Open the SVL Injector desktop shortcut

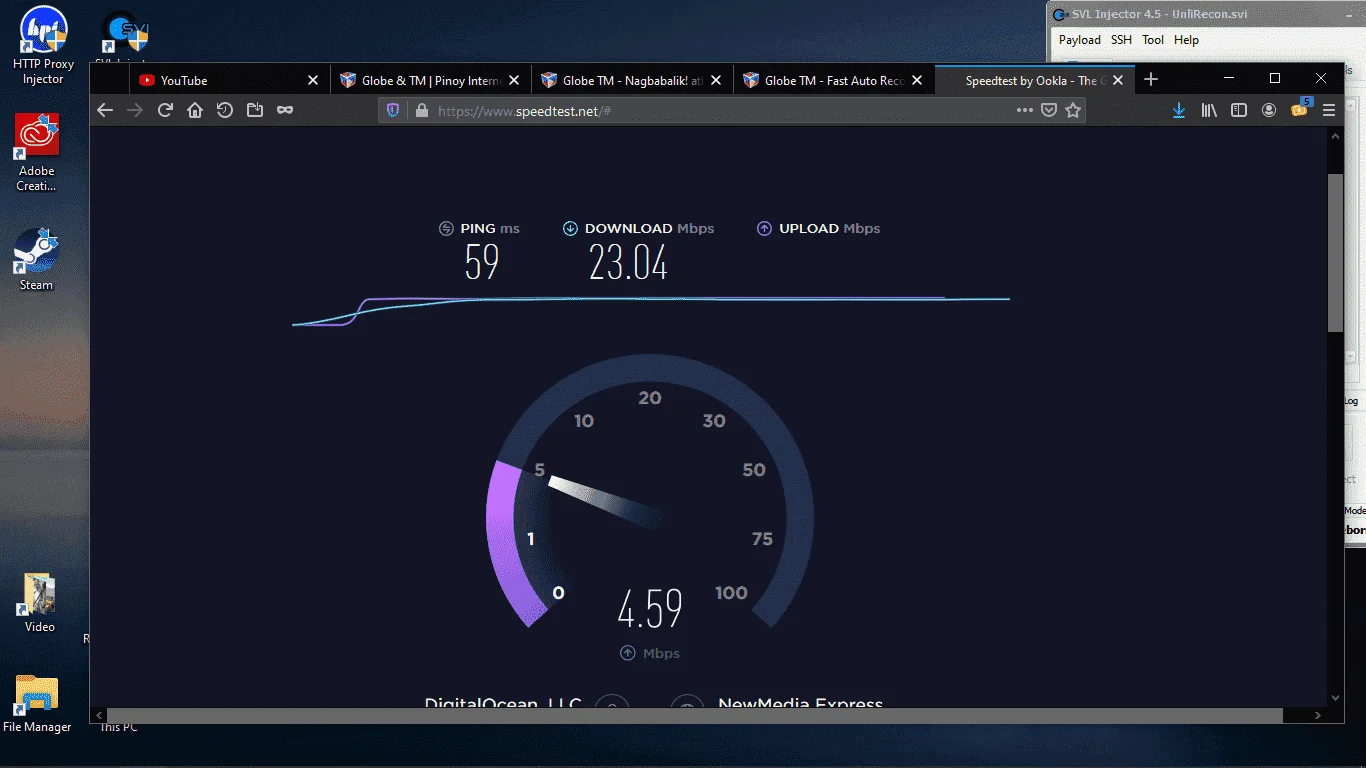coord(126,36)
